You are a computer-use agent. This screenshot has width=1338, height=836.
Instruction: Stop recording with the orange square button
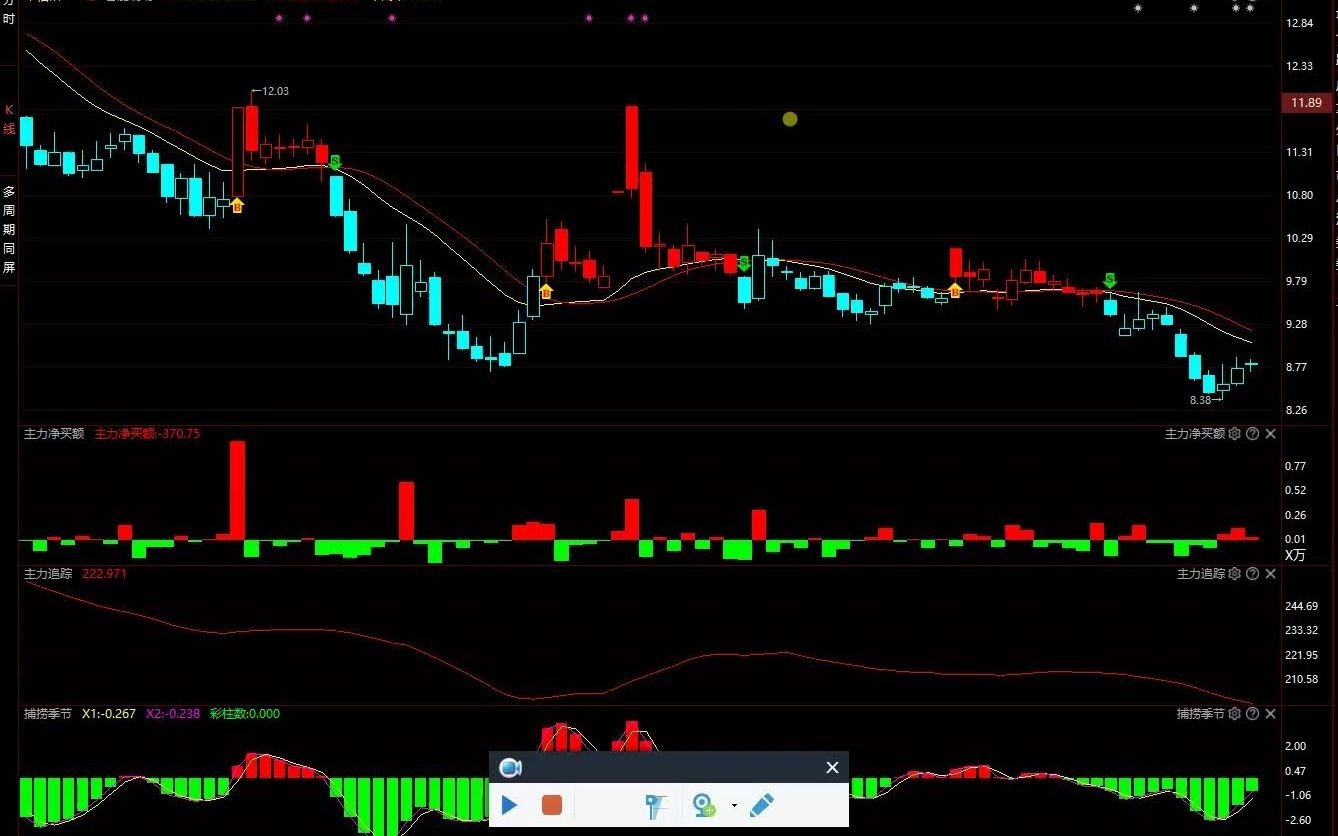[x=552, y=804]
